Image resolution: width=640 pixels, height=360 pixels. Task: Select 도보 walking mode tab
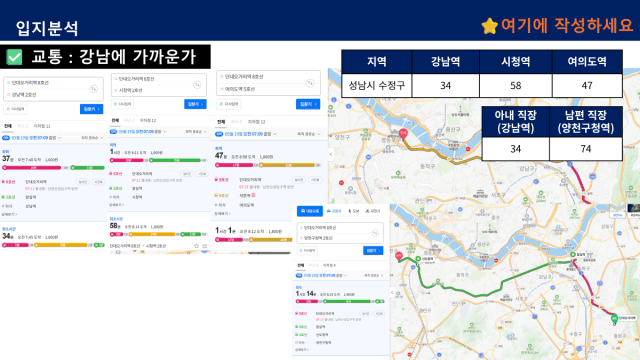353,211
